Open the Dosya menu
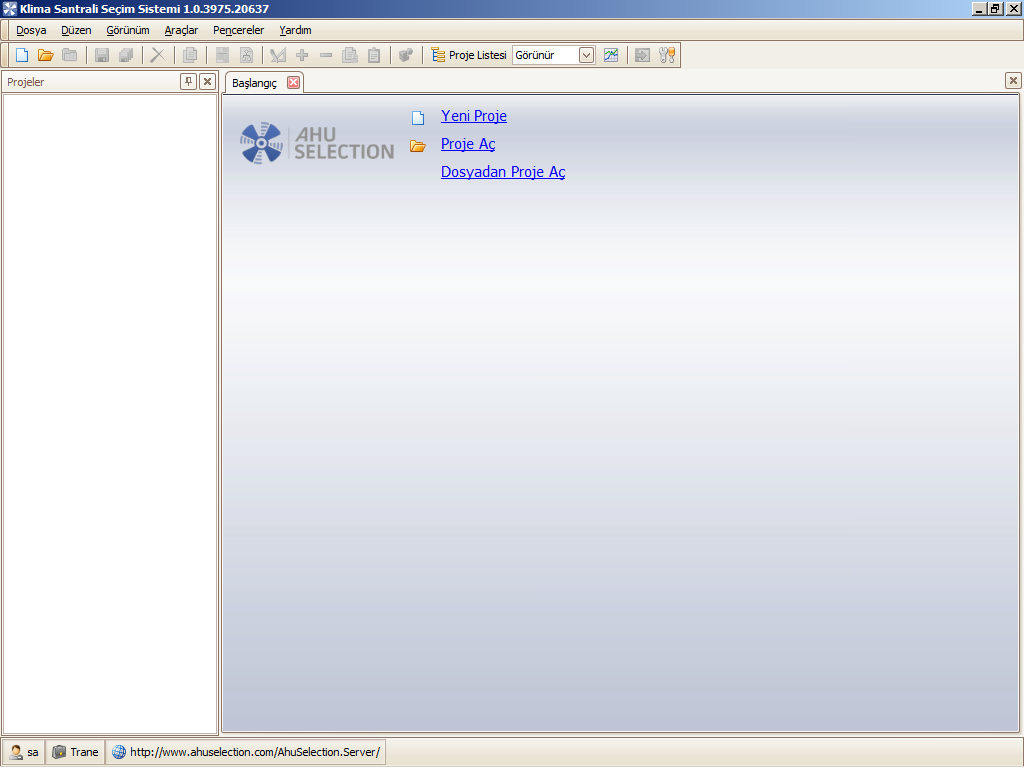Viewport: 1024px width, 768px height. [x=31, y=30]
